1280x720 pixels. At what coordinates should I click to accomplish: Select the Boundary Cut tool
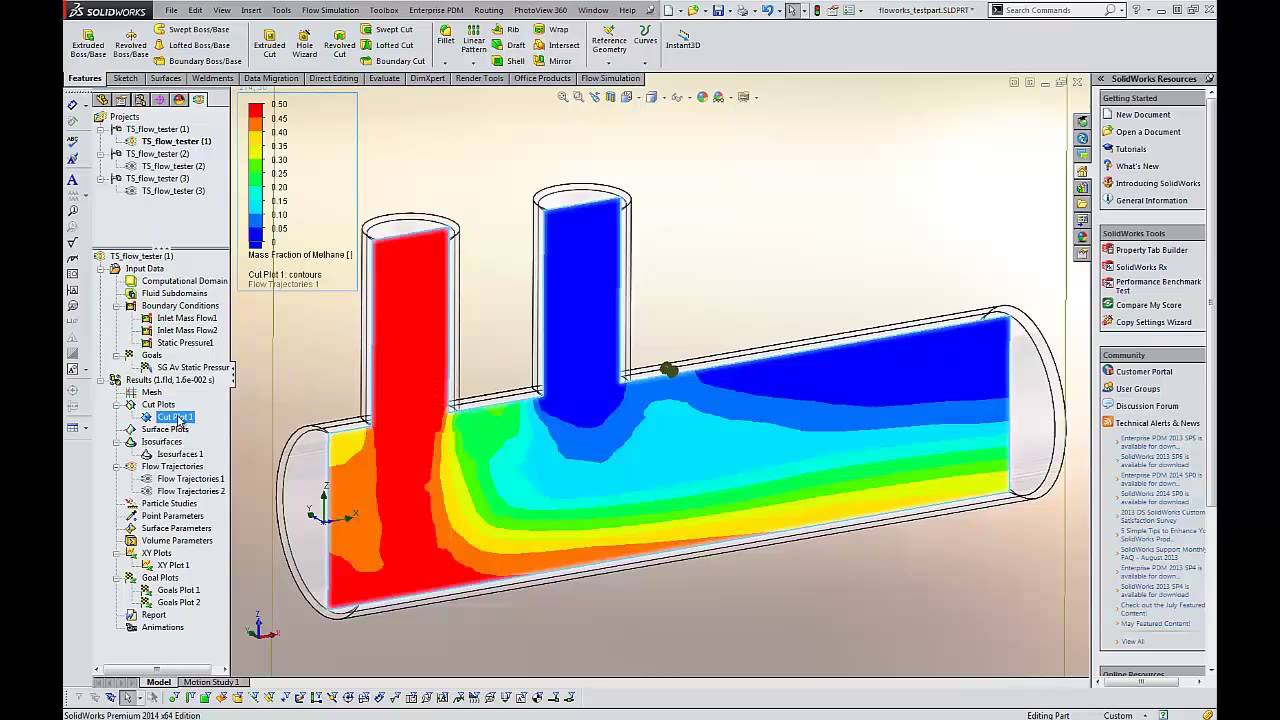click(x=393, y=61)
